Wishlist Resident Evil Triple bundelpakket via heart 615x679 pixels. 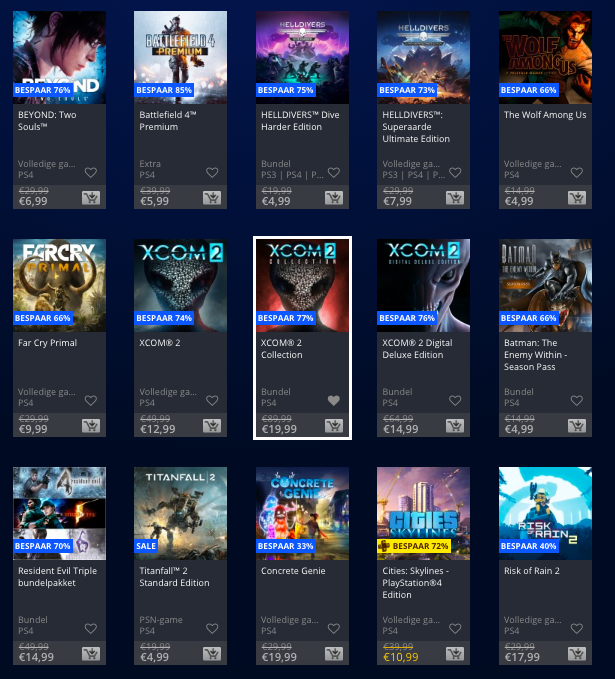91,628
